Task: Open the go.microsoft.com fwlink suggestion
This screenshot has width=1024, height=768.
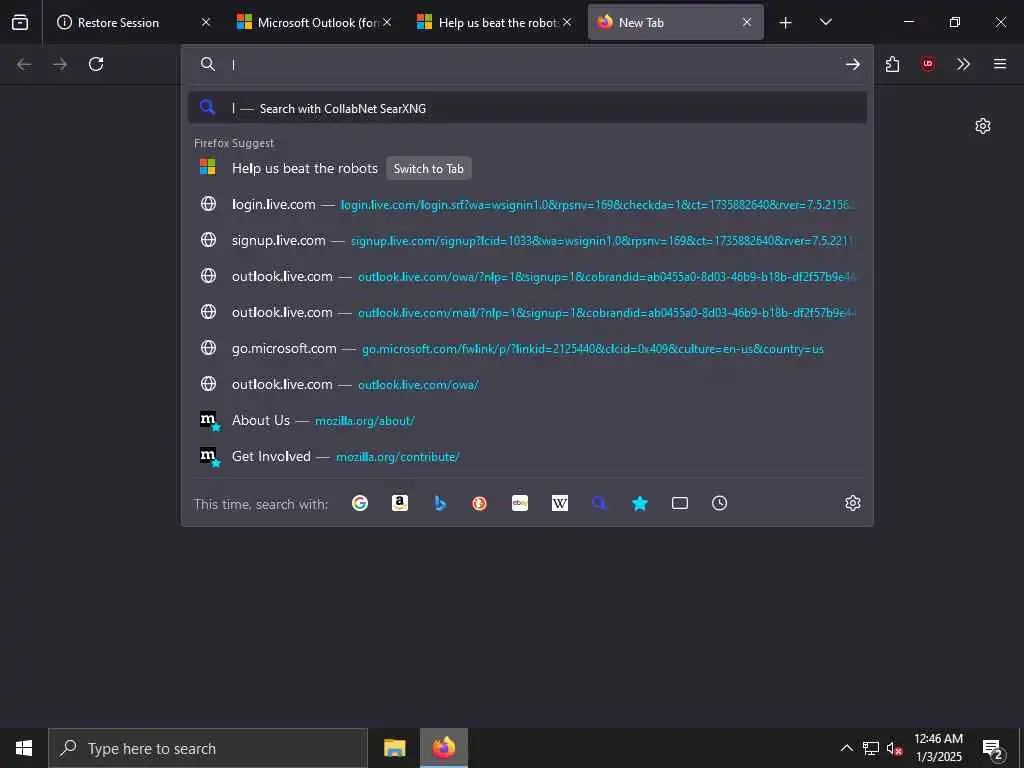Action: tap(527, 348)
